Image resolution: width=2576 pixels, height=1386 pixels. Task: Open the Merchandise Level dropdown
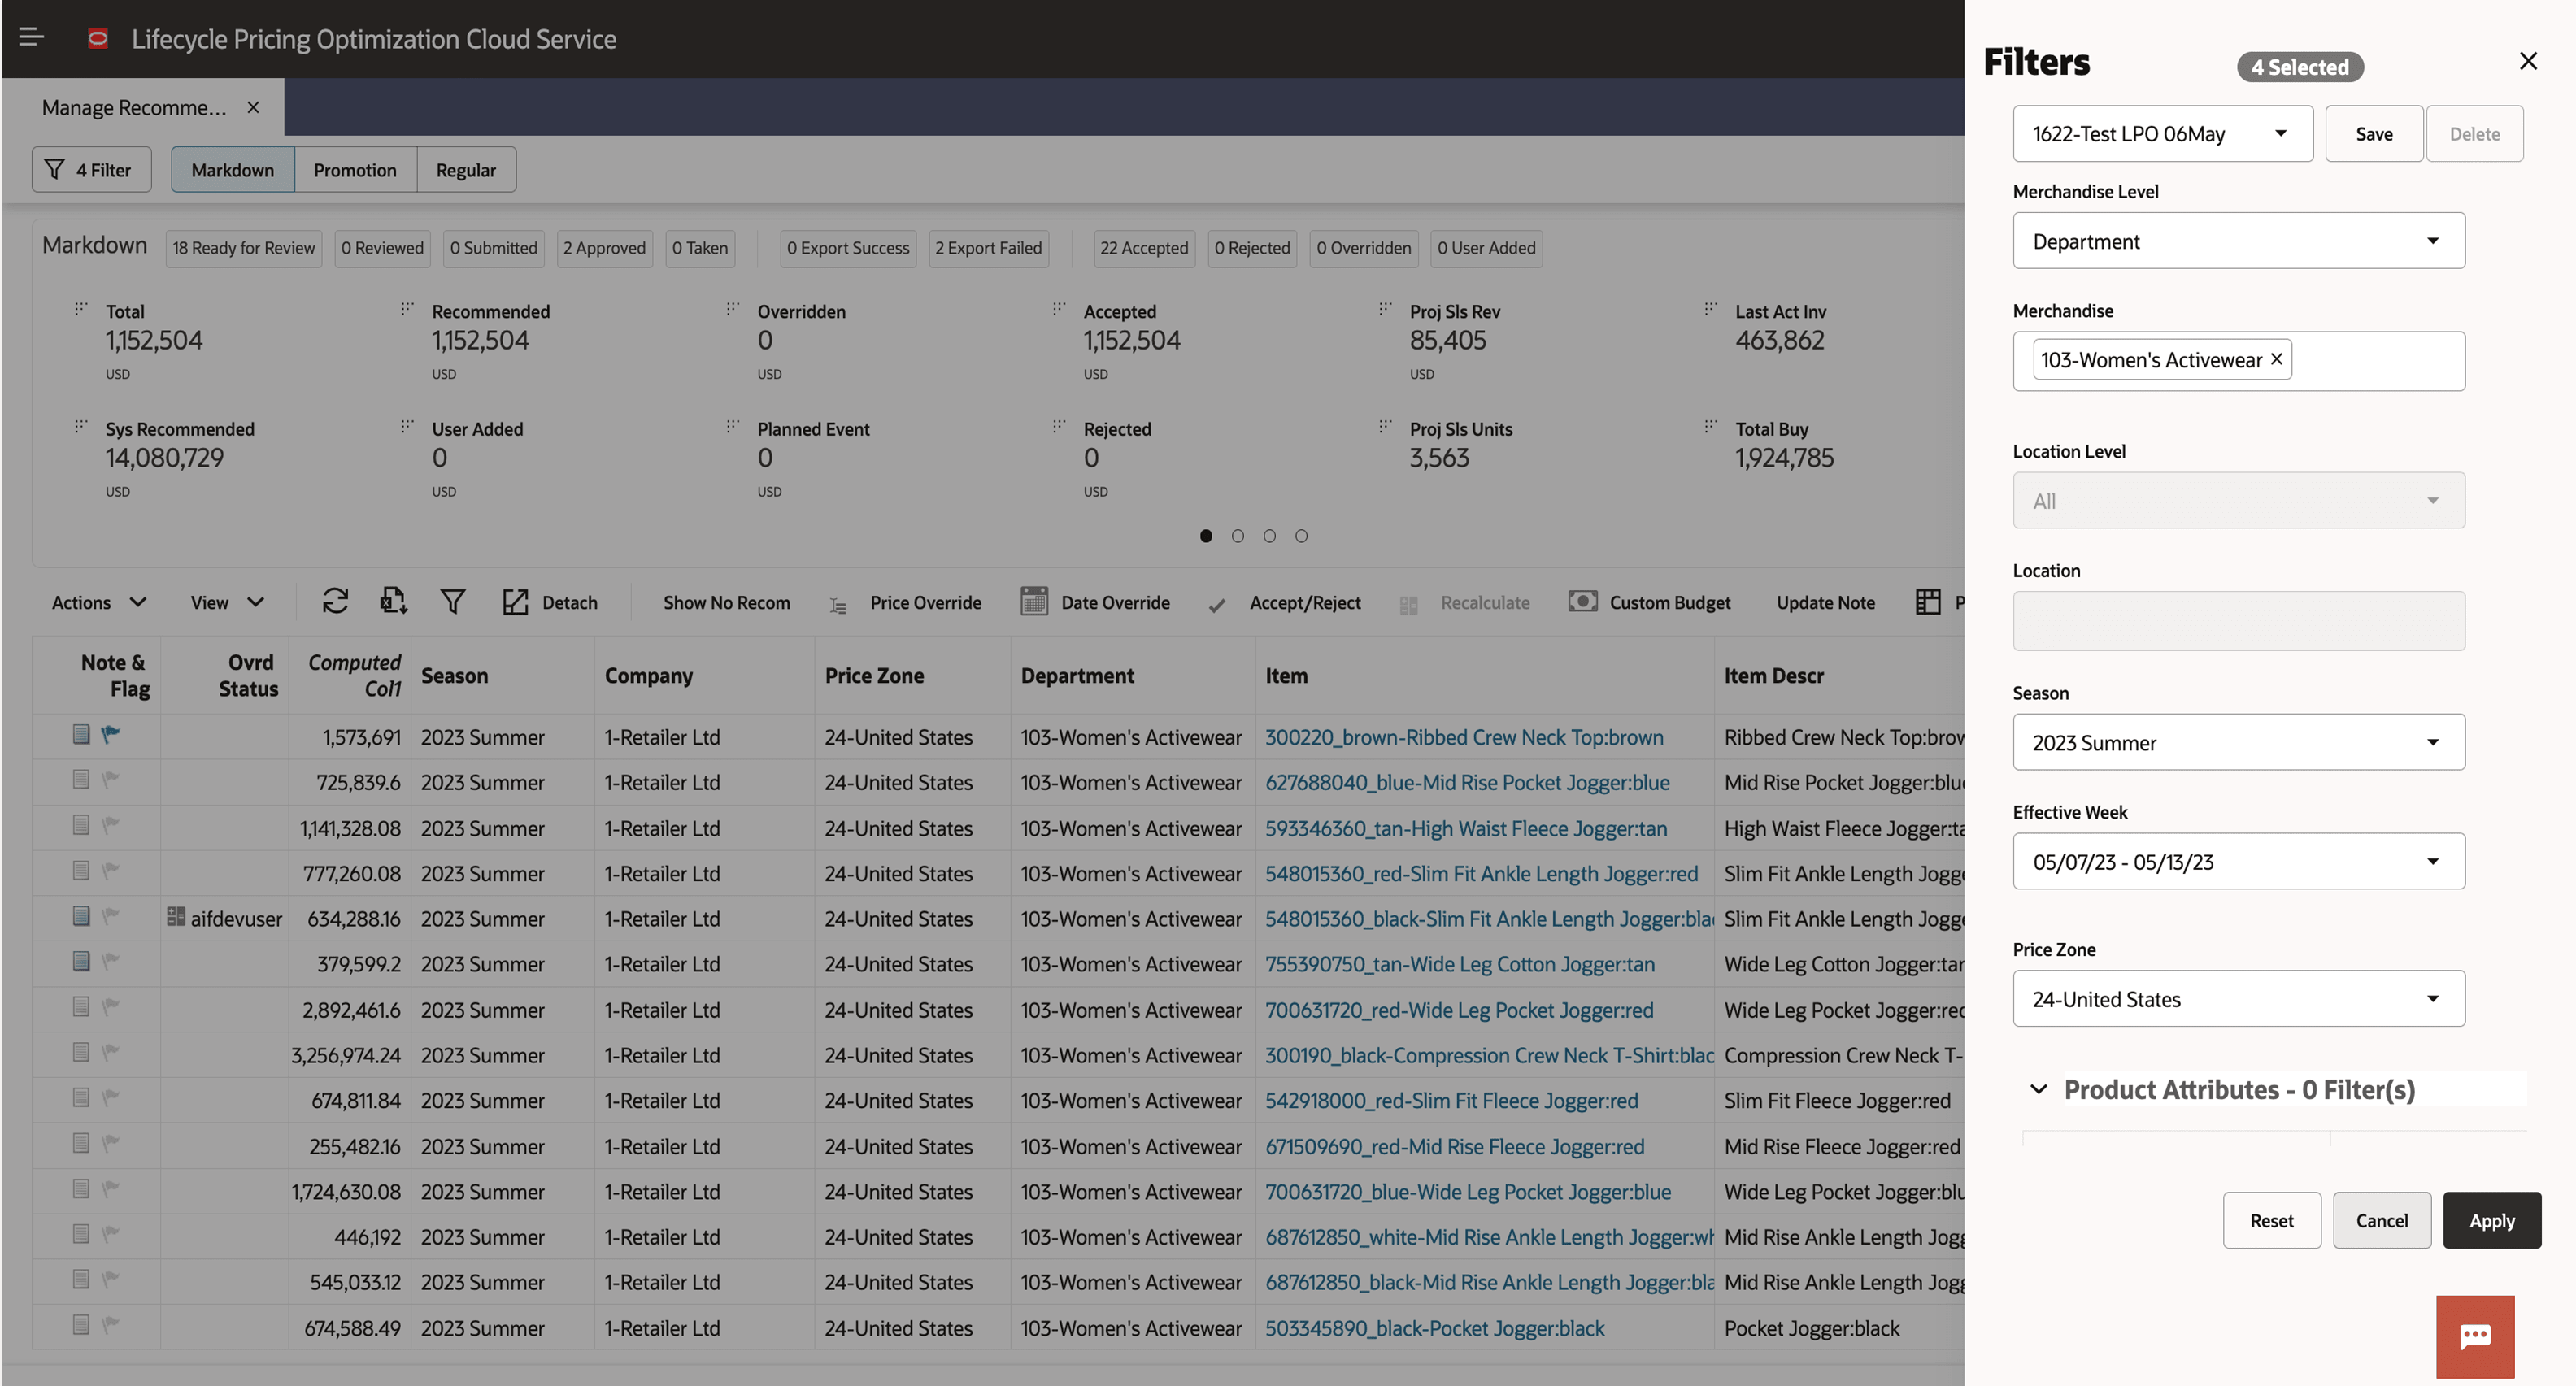2238,241
